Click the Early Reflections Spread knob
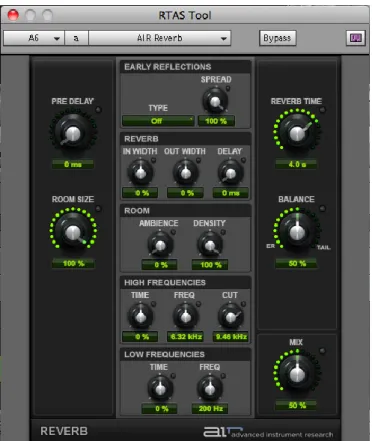 pos(216,101)
